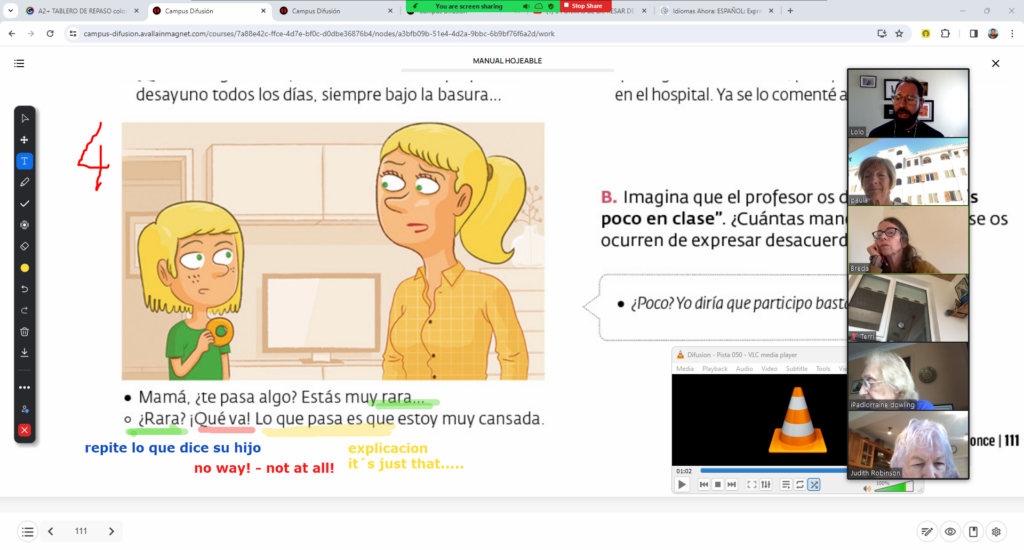Bookmark this page with the star icon
1024x550 pixels.
(x=899, y=33)
